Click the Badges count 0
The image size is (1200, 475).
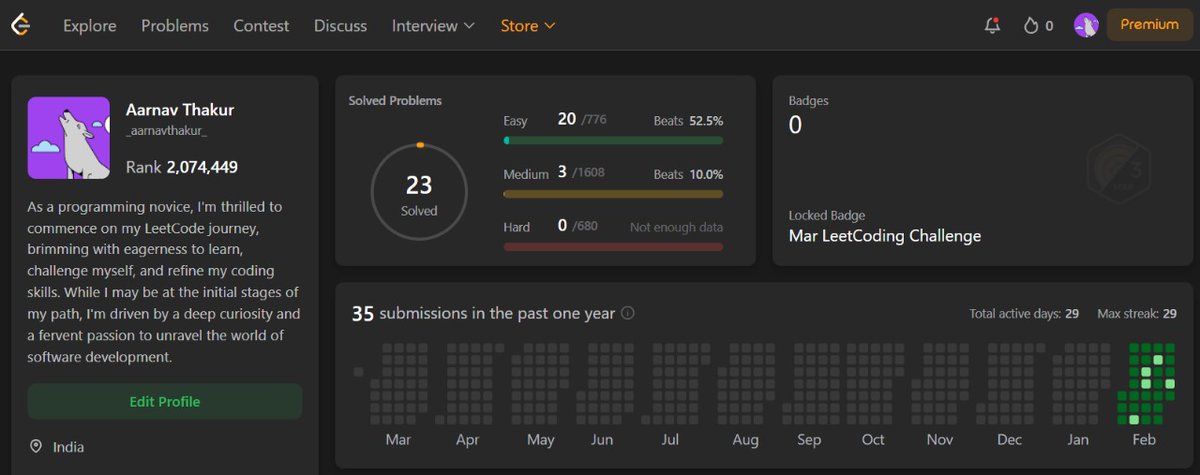tap(796, 125)
